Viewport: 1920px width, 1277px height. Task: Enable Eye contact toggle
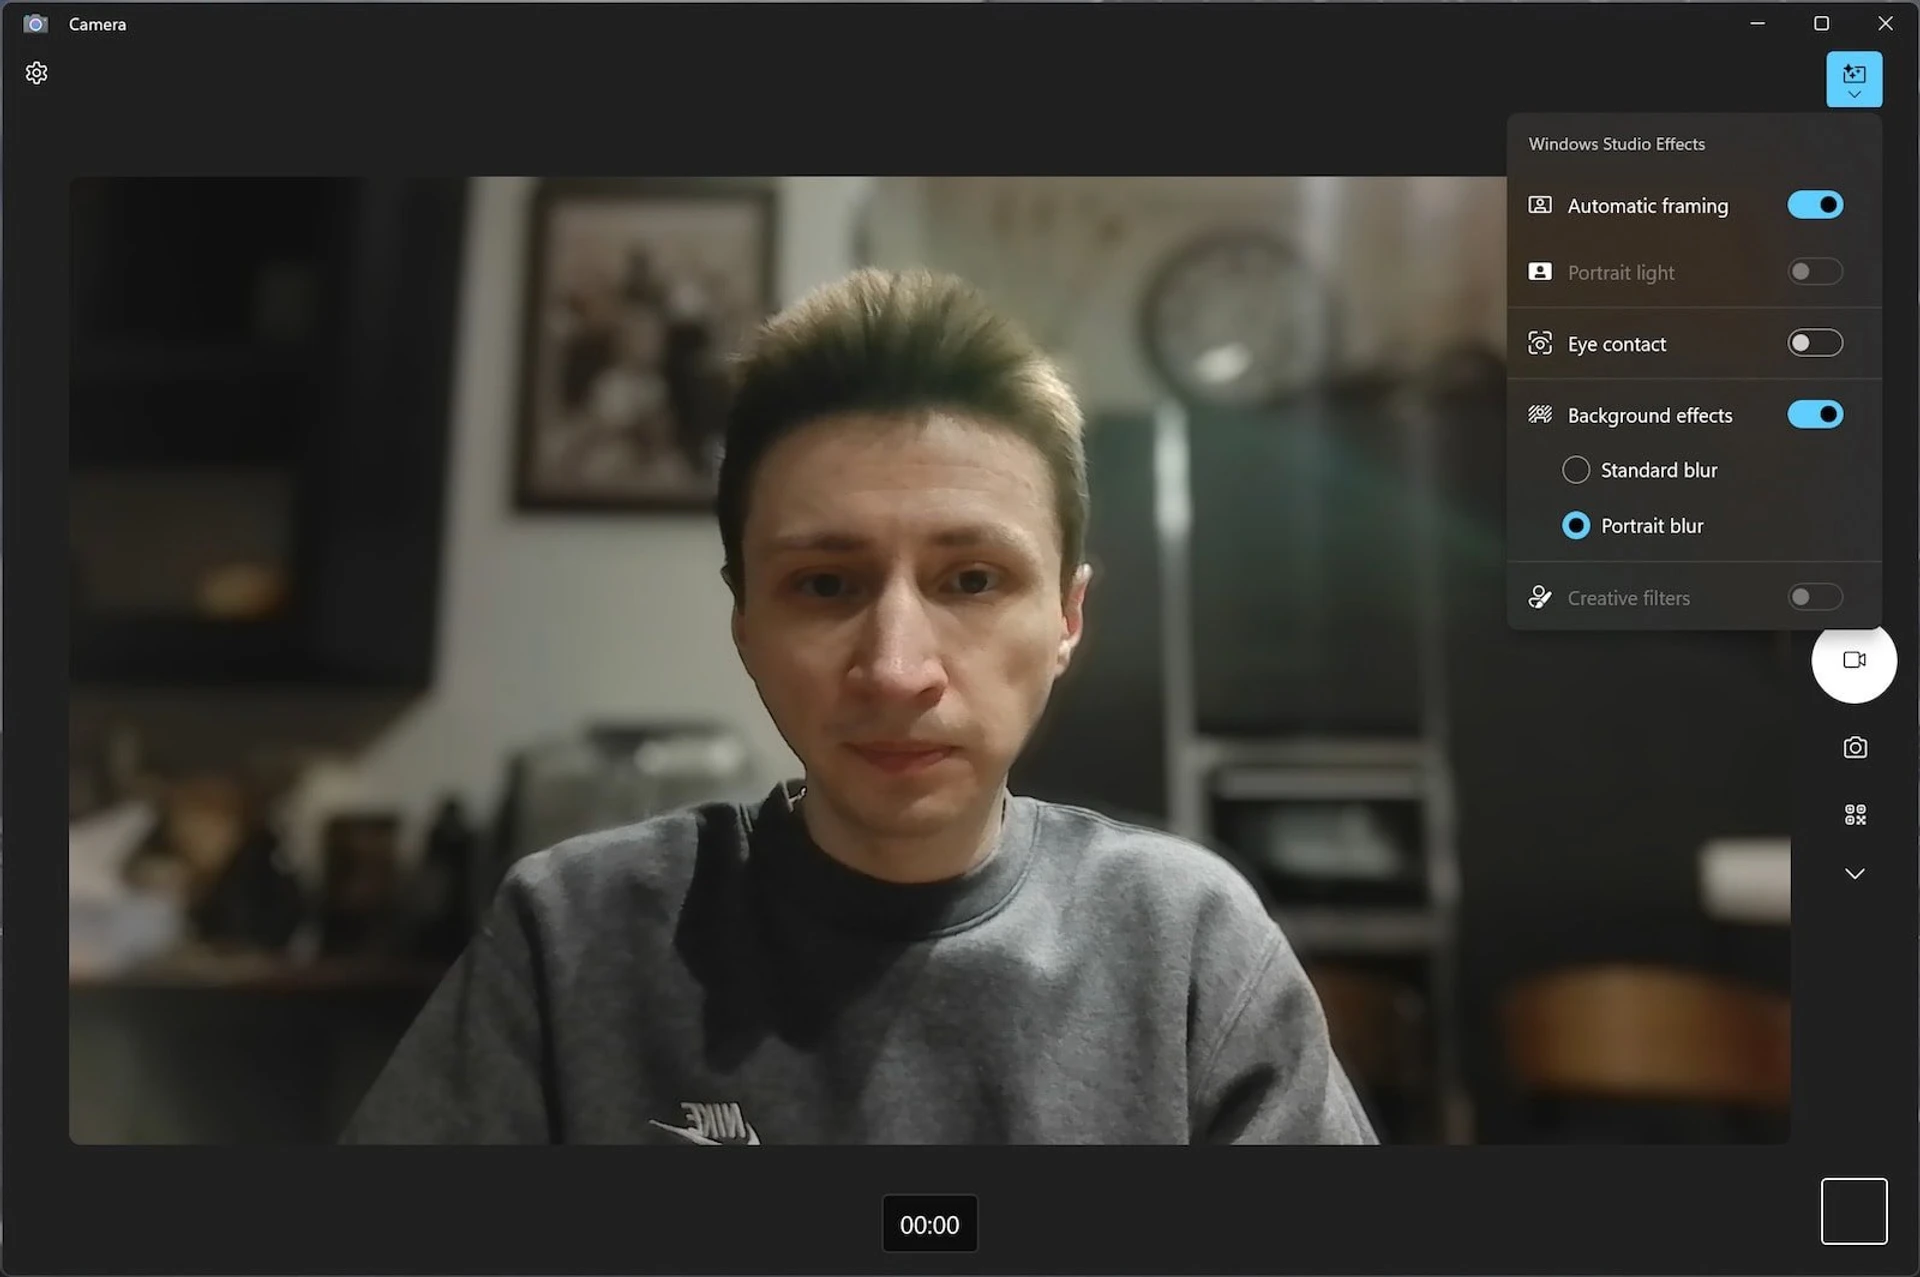click(x=1814, y=344)
